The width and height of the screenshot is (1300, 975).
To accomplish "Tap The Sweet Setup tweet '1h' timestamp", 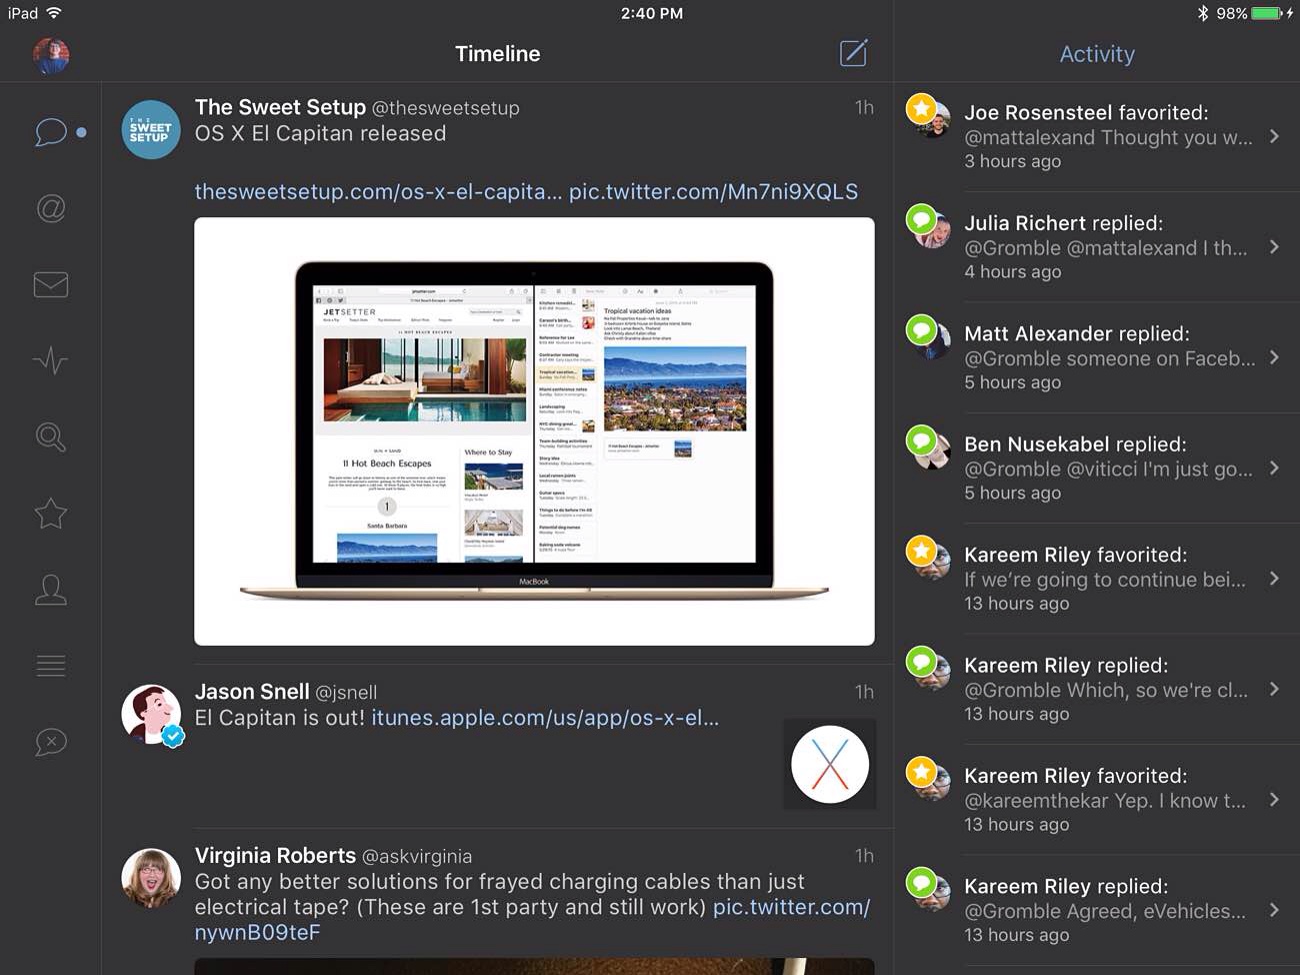I will click(864, 108).
